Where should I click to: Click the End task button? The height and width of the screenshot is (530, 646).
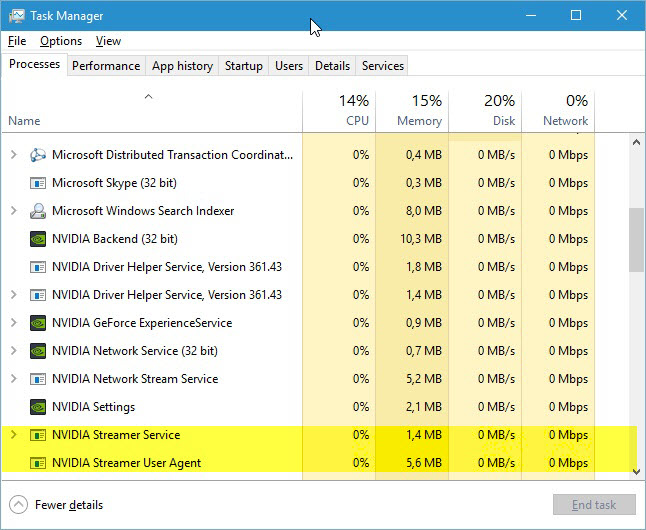[x=594, y=505]
